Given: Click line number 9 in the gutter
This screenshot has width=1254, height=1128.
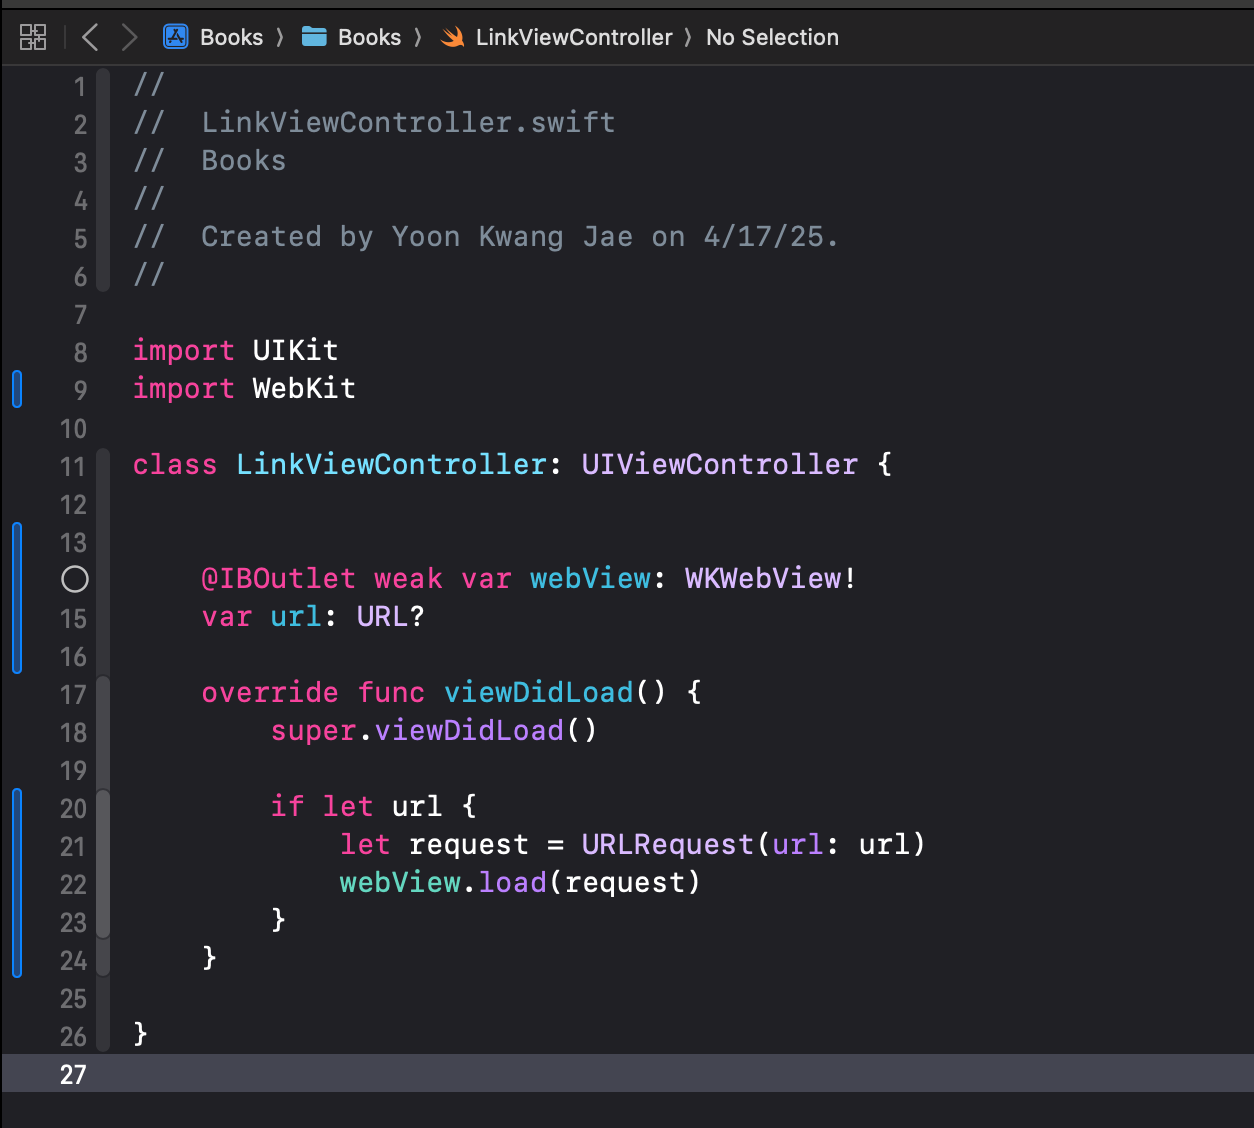Looking at the screenshot, I should pyautogui.click(x=80, y=390).
